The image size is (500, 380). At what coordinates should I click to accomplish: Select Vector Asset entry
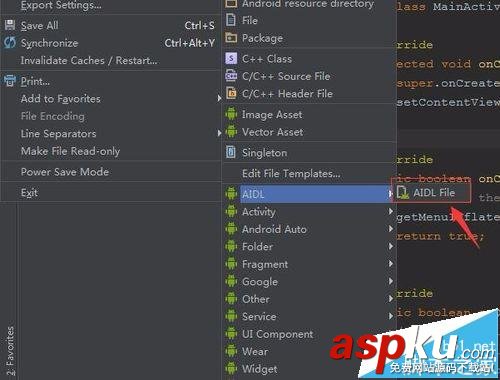tap(309, 132)
